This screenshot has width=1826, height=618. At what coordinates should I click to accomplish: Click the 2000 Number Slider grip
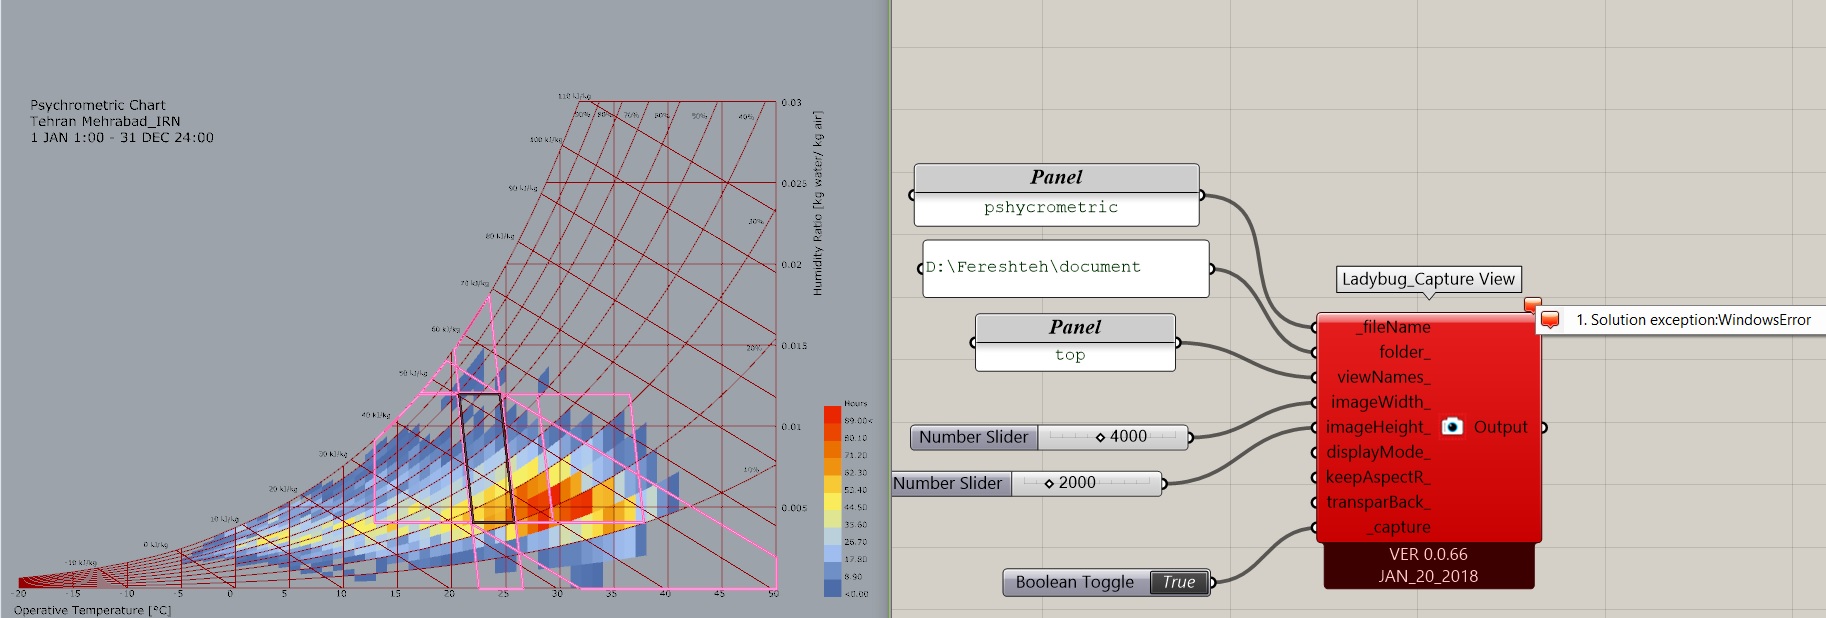(1049, 483)
